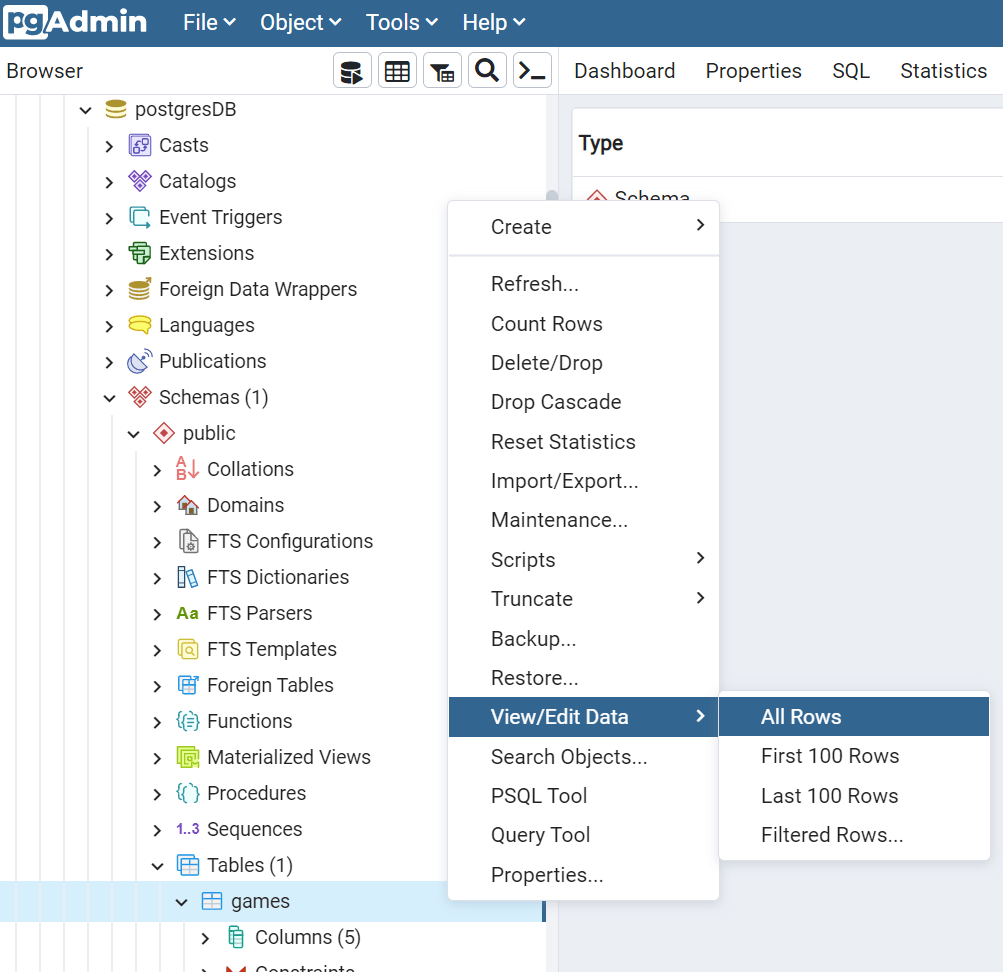Select the Filtered Rows funnel icon
Viewport: 1003px width, 972px height.
tap(442, 70)
